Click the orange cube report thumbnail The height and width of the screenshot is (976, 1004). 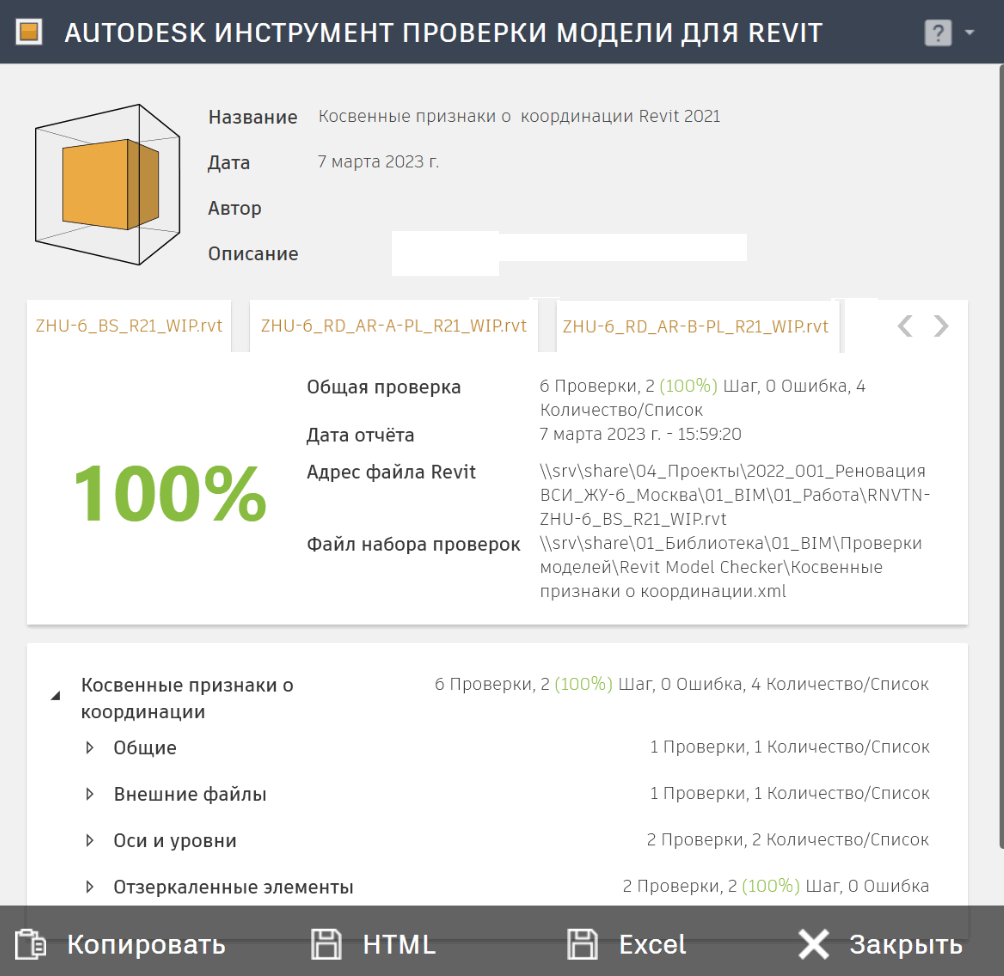(x=108, y=184)
